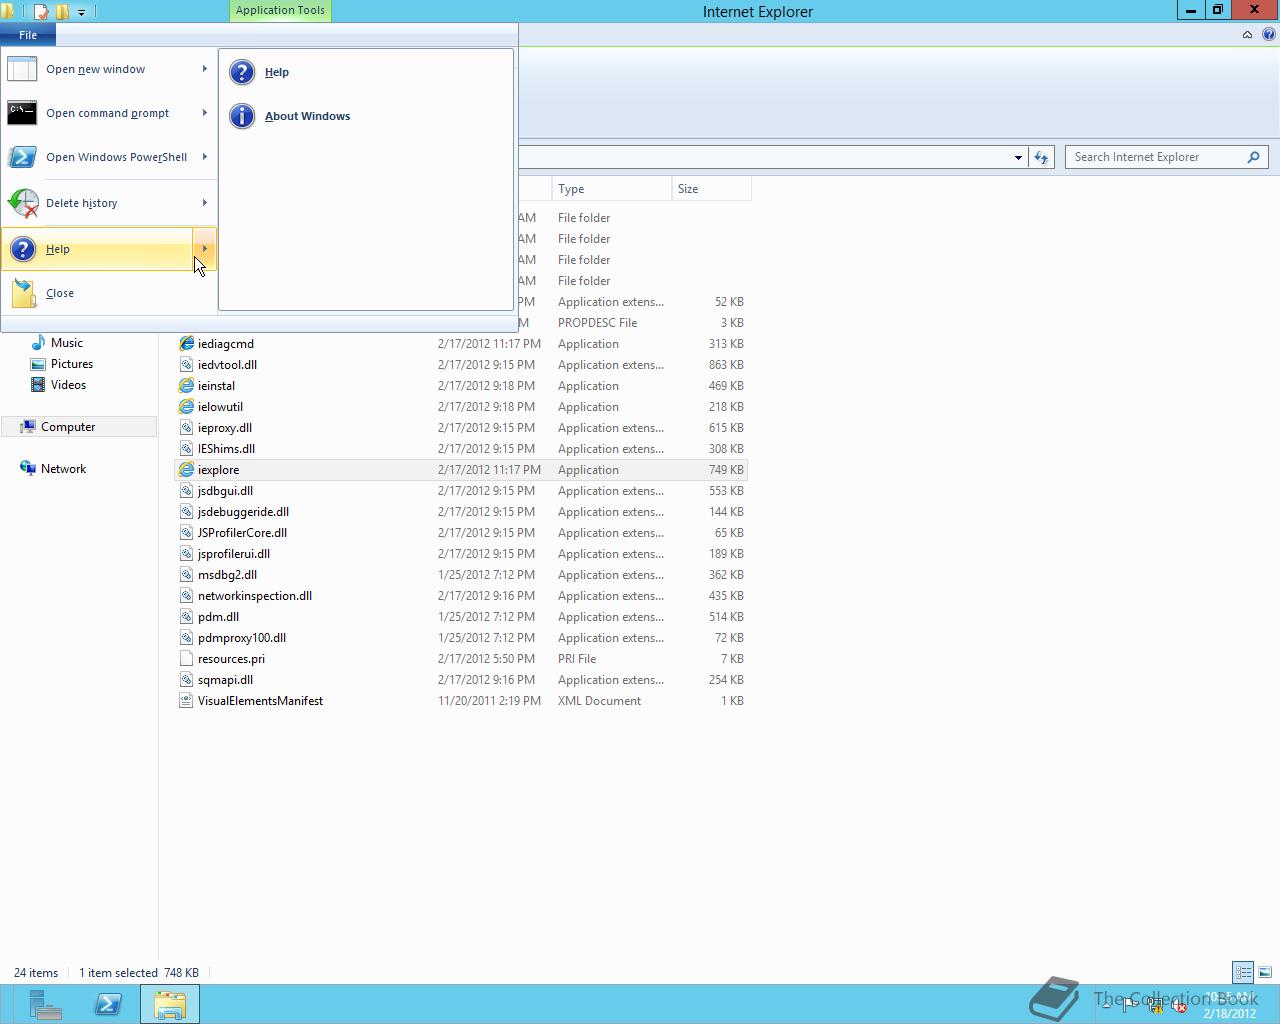The height and width of the screenshot is (1024, 1280).
Task: Click the Properties quick access icon
Action: pos(41,12)
